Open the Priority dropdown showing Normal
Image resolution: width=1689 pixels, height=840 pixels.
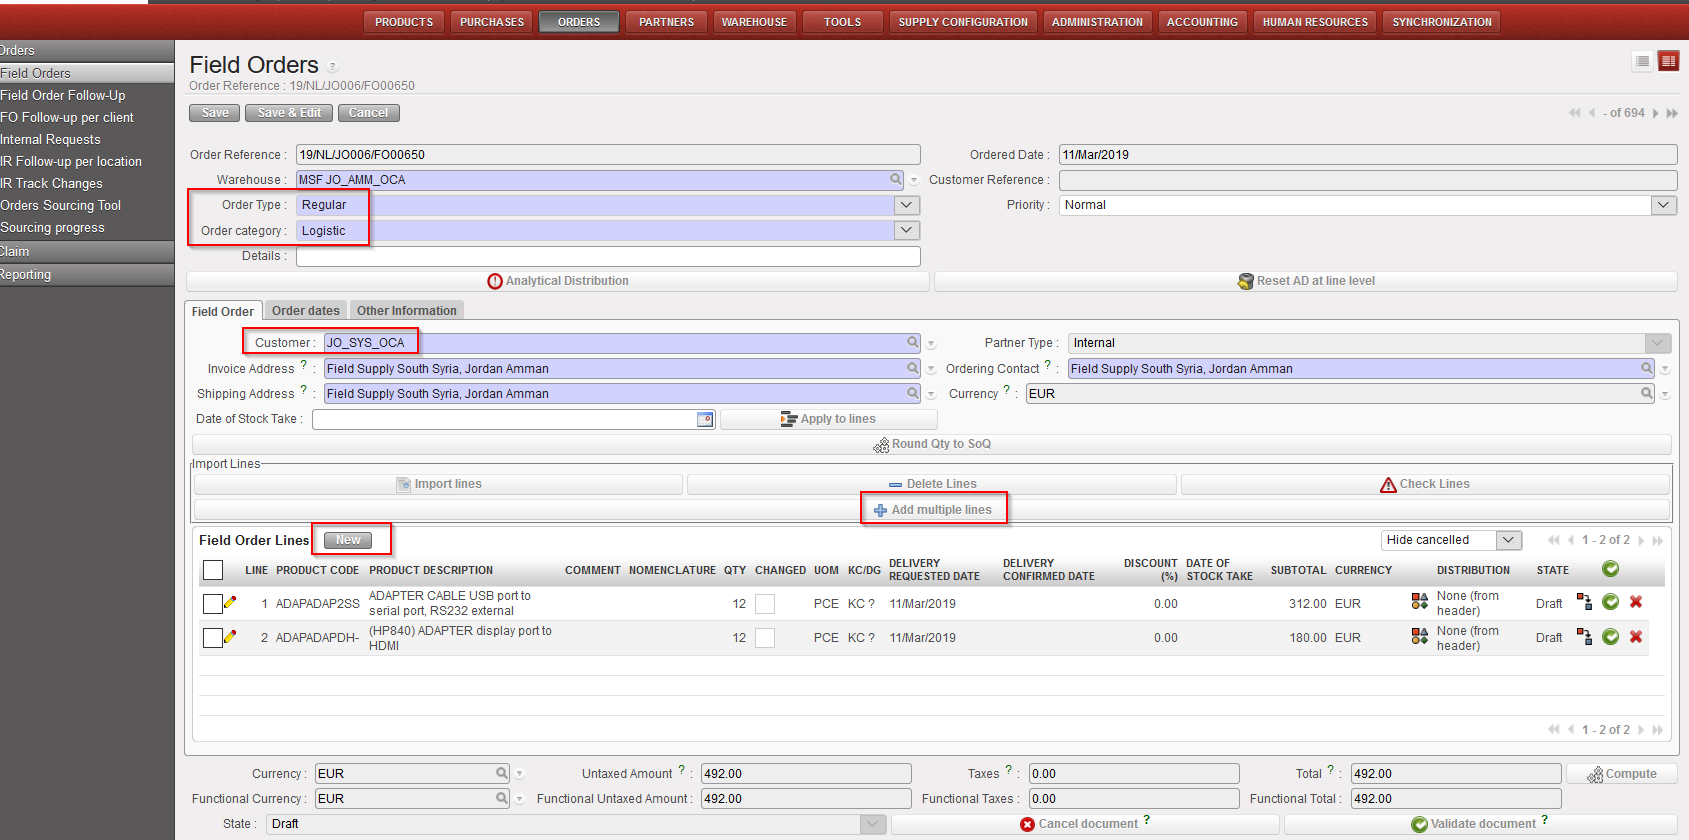pyautogui.click(x=1663, y=205)
